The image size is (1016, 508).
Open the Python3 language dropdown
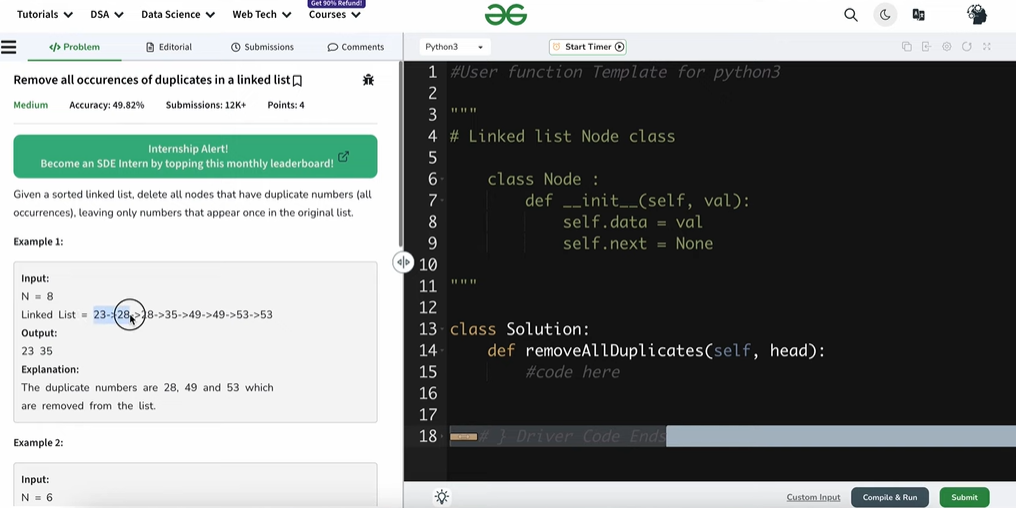click(454, 47)
